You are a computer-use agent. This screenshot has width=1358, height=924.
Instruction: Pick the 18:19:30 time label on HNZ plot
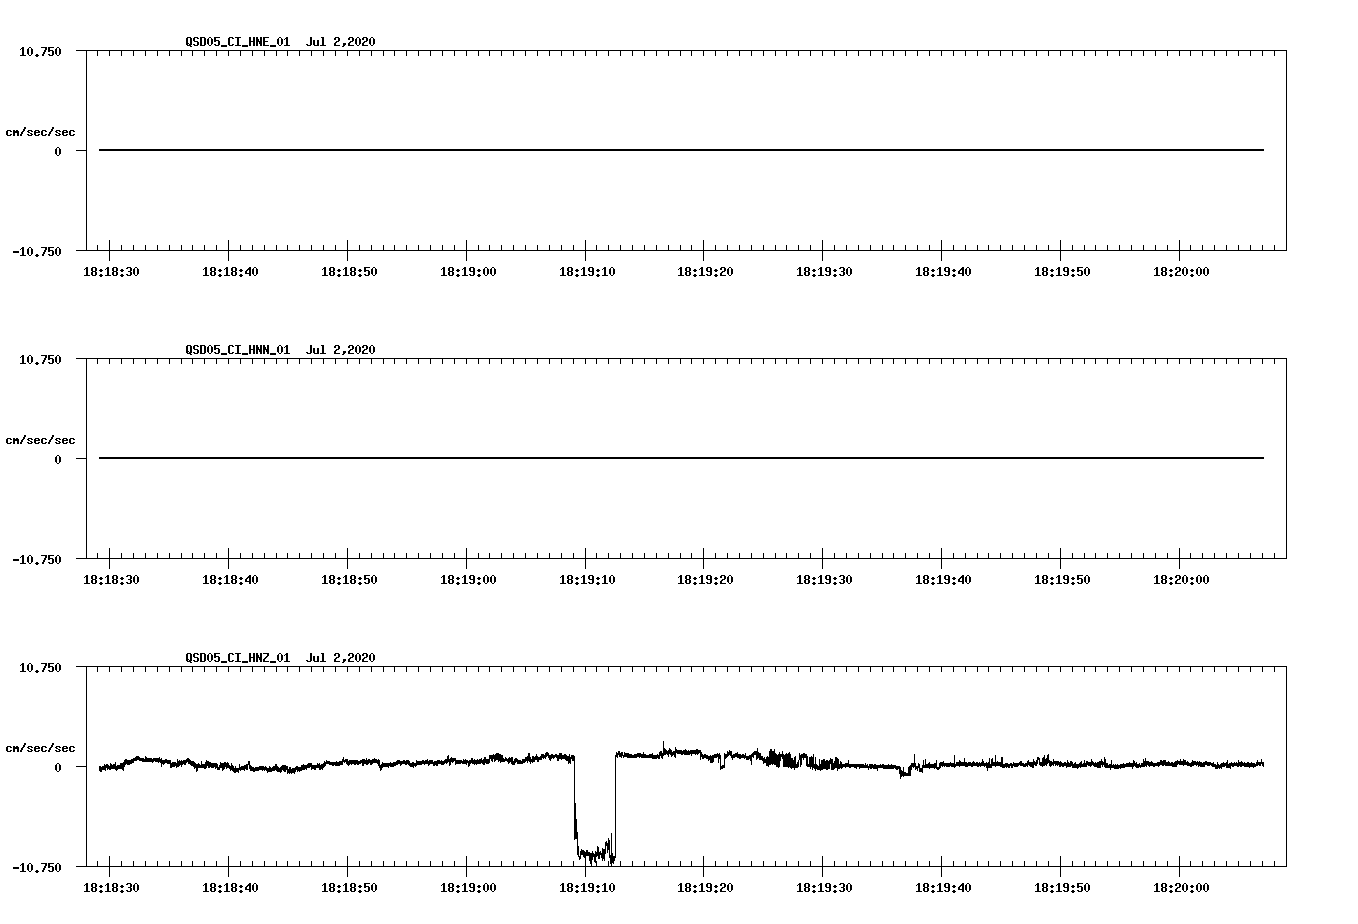pyautogui.click(x=824, y=887)
